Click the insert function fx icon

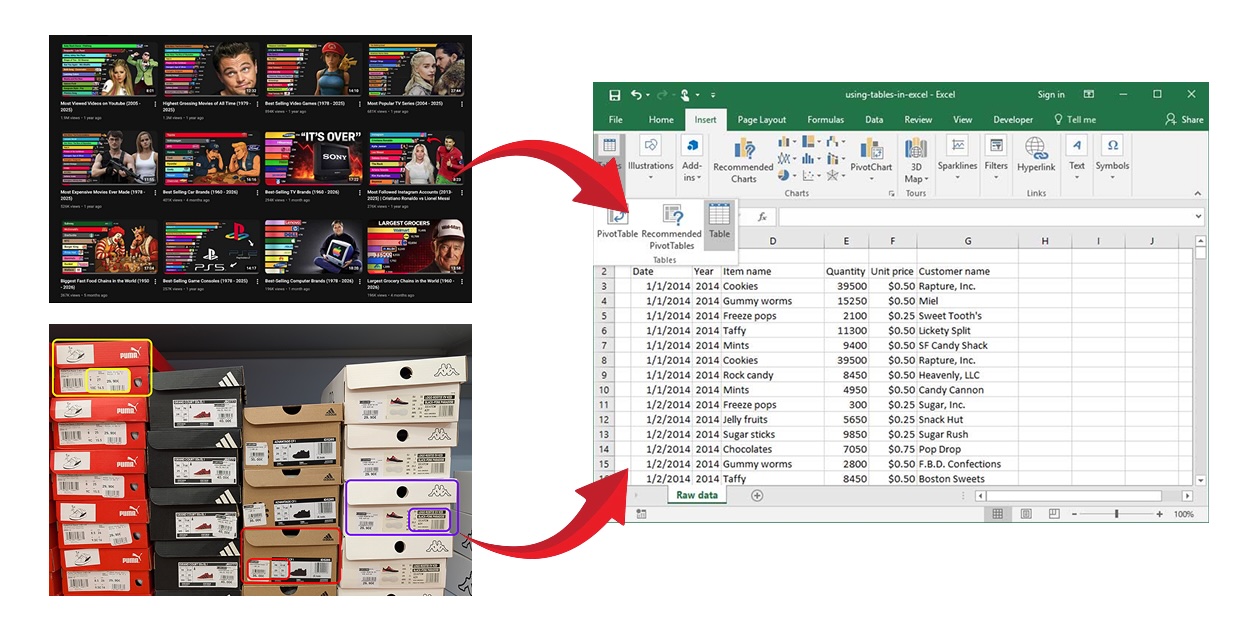point(761,217)
